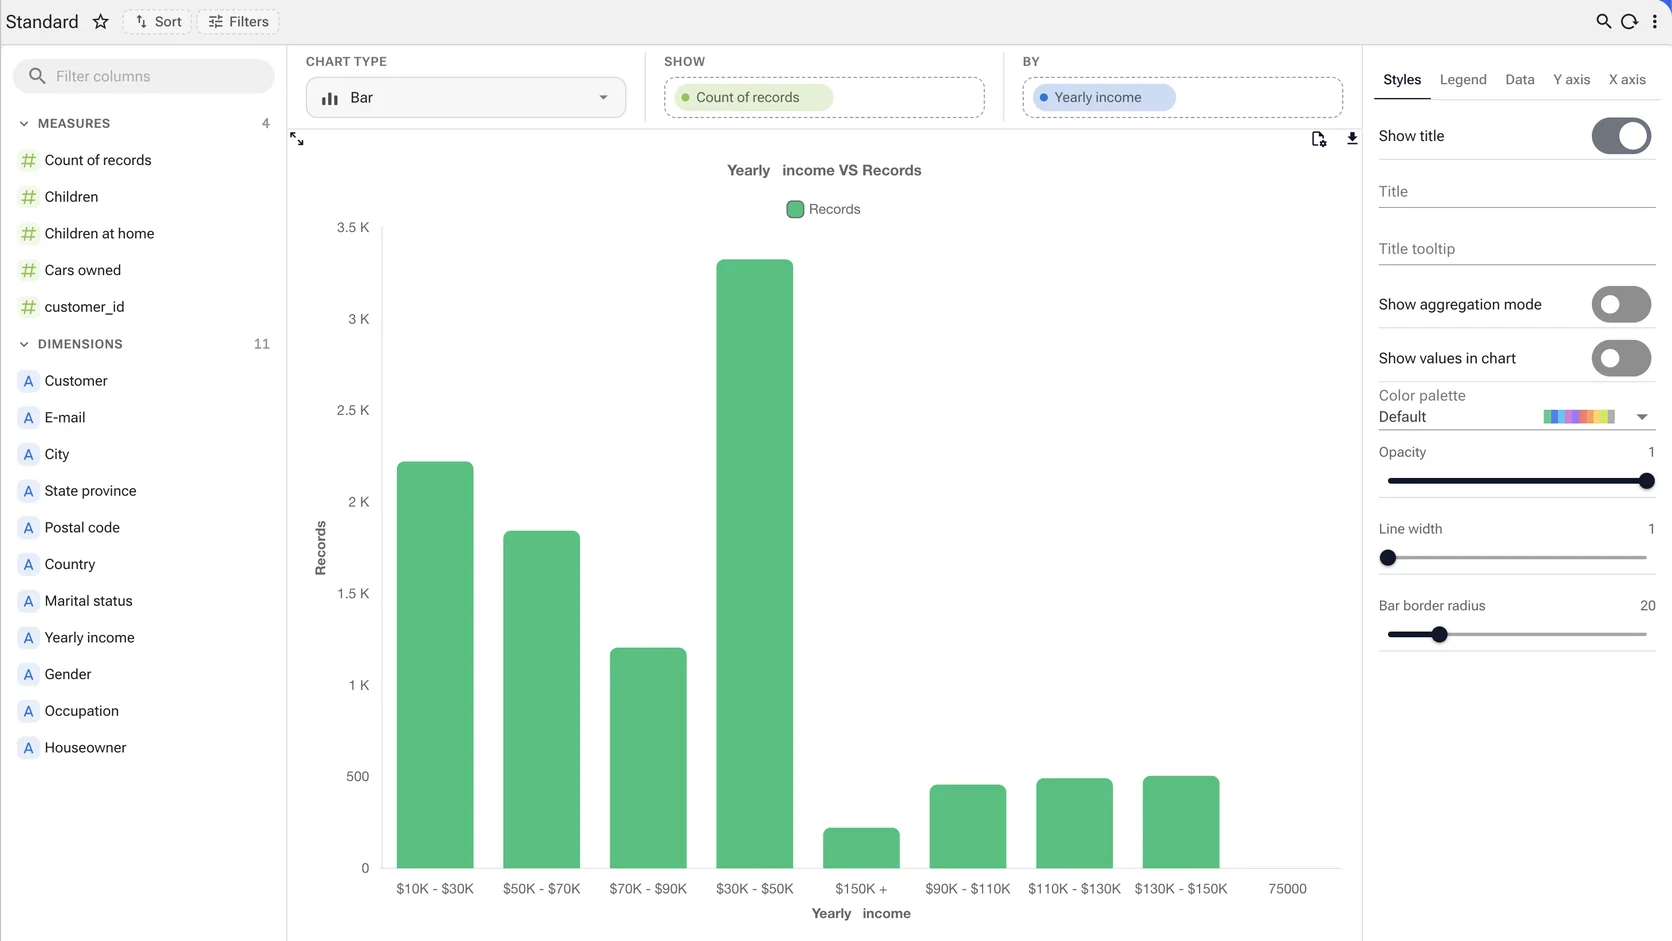The image size is (1672, 941).
Task: Click the Sort button
Action: click(x=157, y=21)
